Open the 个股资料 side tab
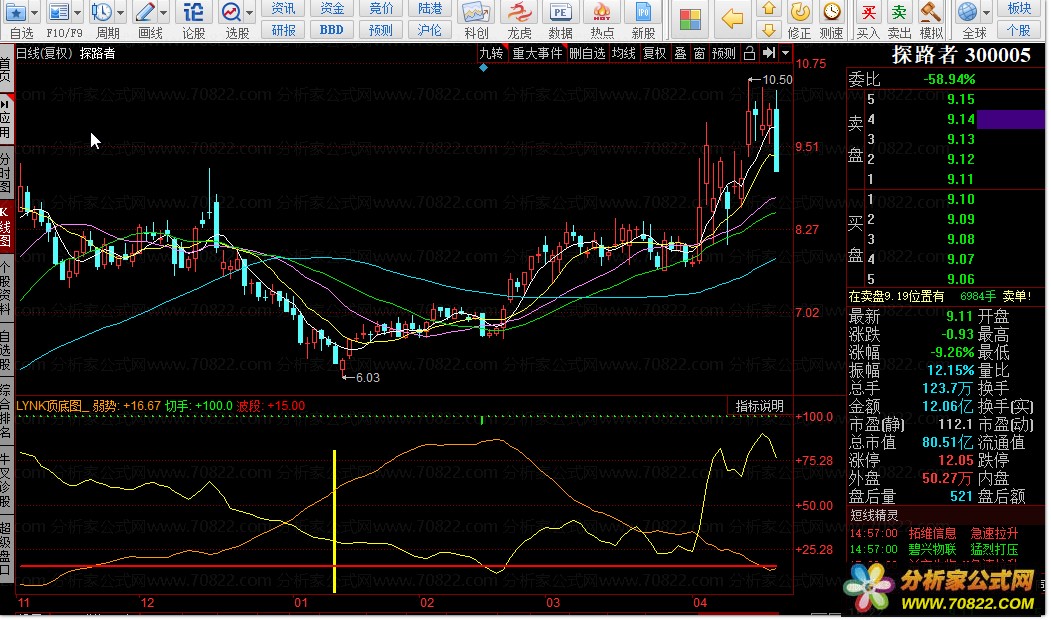 tap(6, 289)
